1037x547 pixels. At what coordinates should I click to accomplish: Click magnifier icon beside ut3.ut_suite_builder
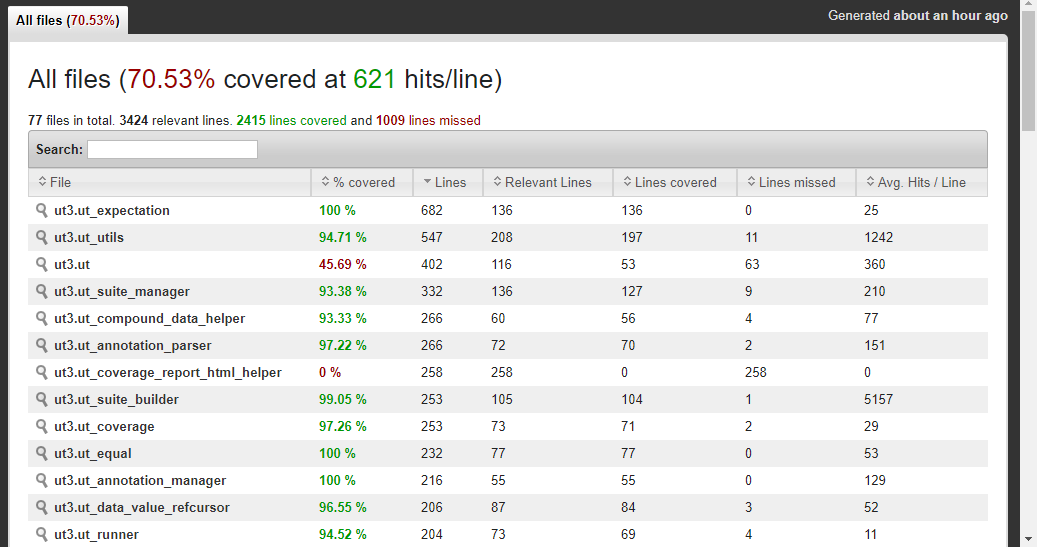42,399
